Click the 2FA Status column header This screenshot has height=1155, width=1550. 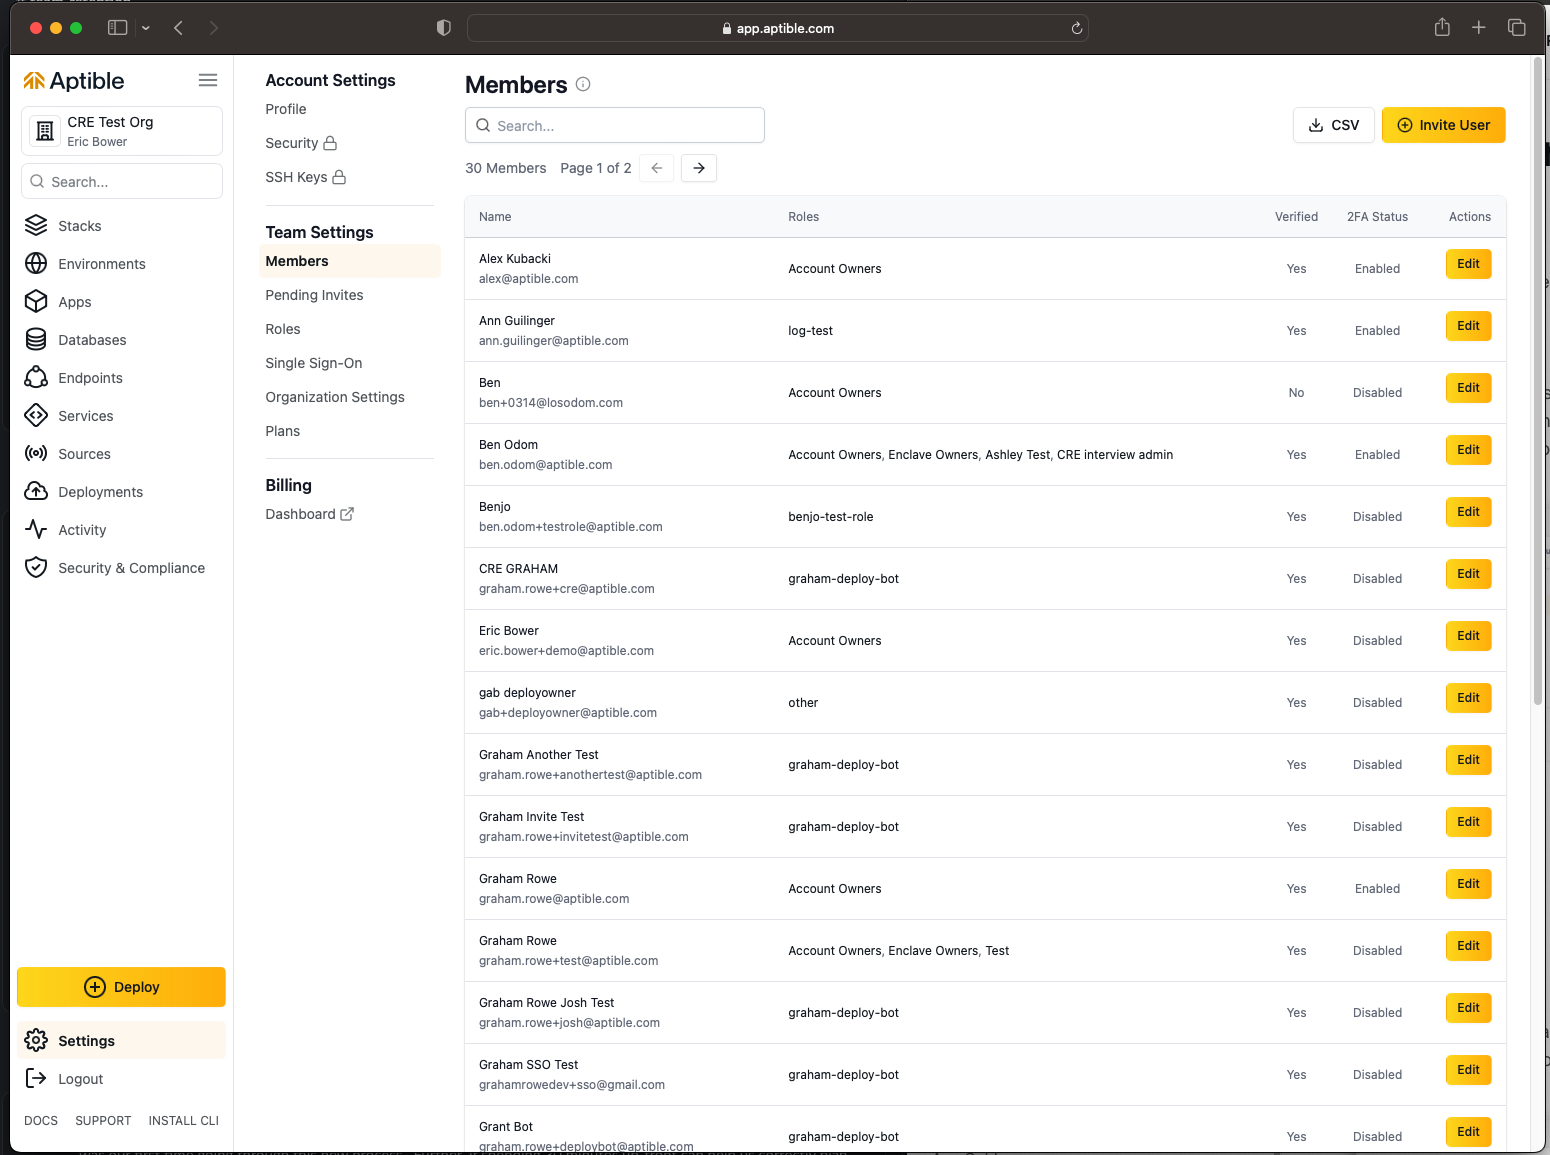[x=1377, y=217]
